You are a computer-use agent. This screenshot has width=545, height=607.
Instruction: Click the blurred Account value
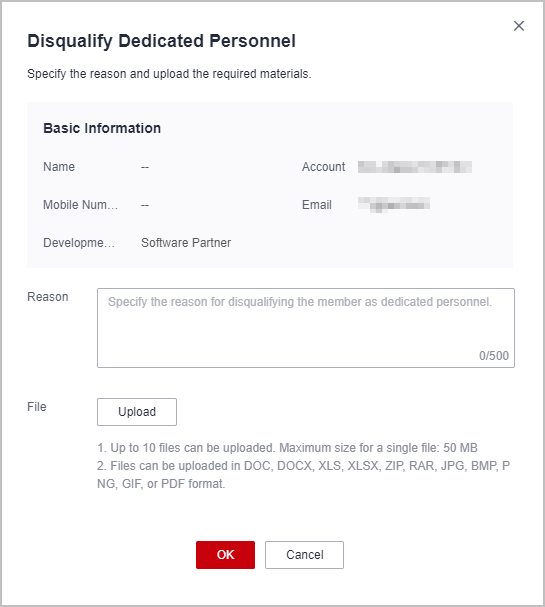(x=415, y=167)
